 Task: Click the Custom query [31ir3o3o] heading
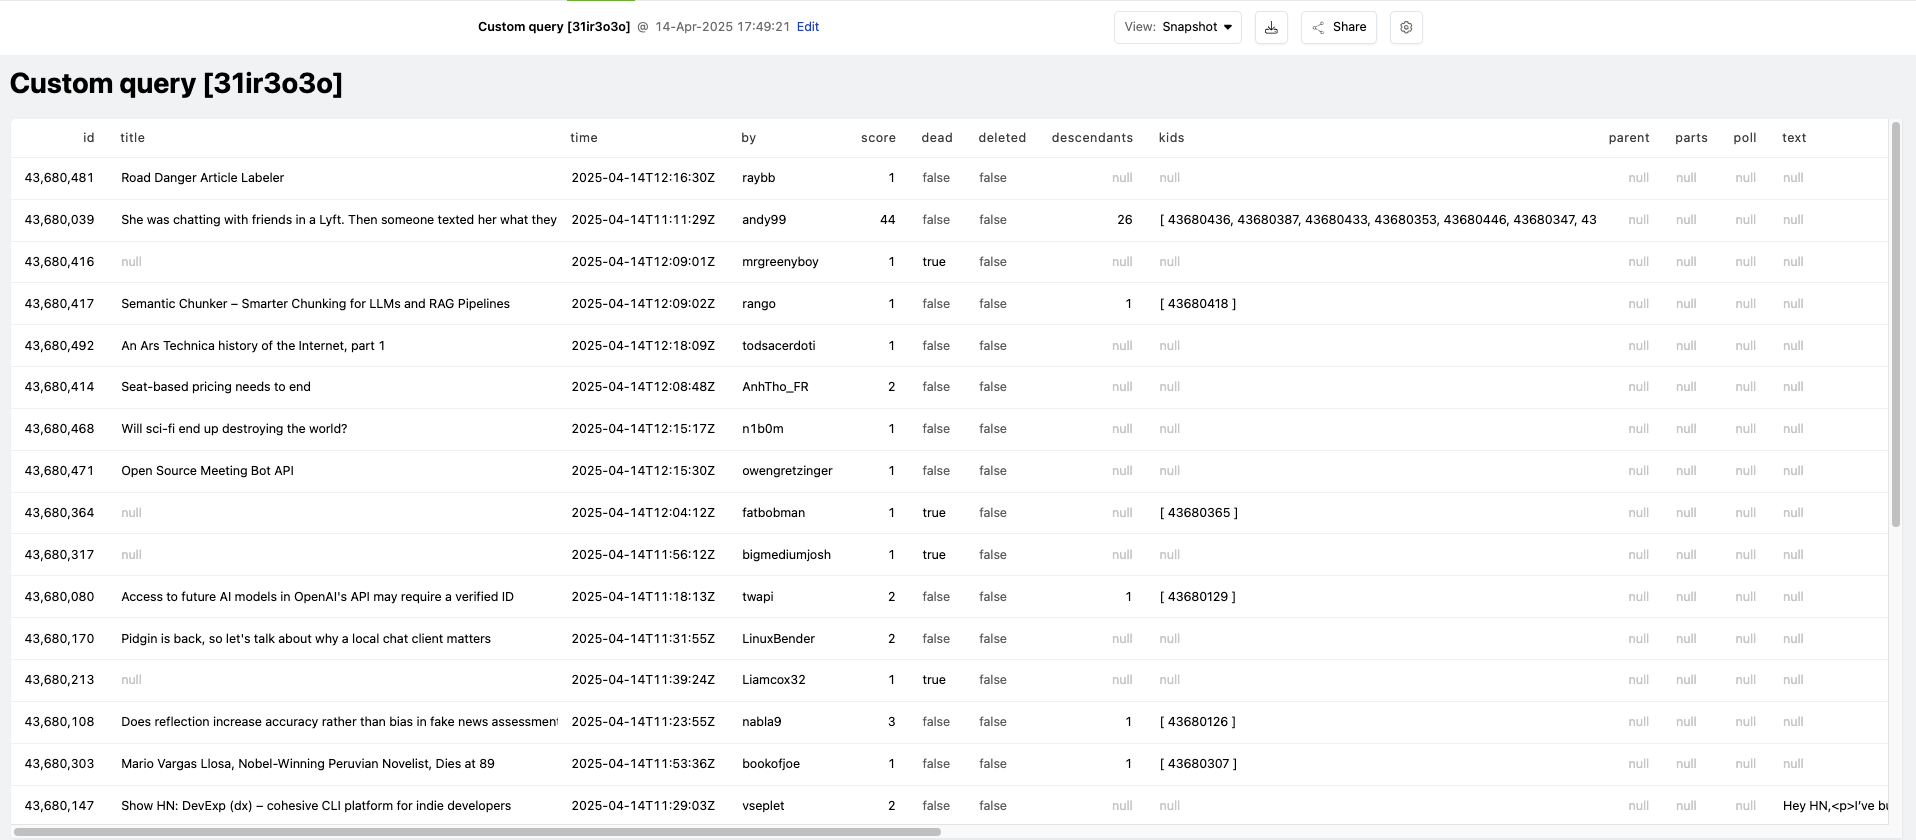tap(176, 84)
